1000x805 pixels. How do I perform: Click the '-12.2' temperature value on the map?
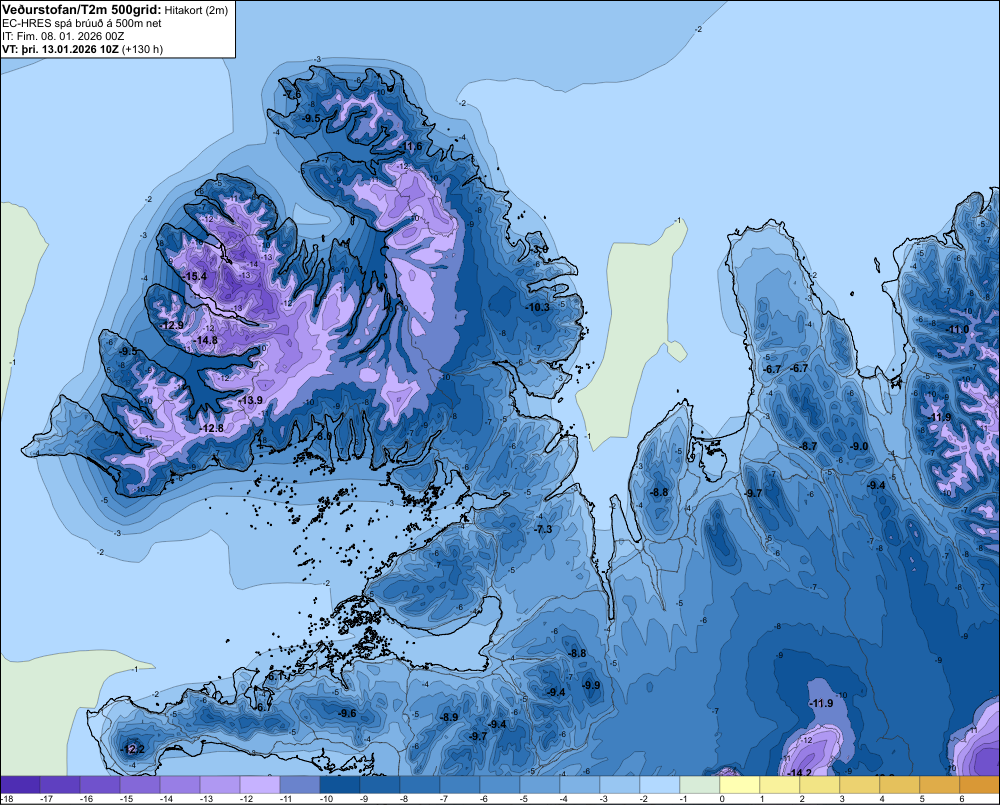[x=132, y=750]
